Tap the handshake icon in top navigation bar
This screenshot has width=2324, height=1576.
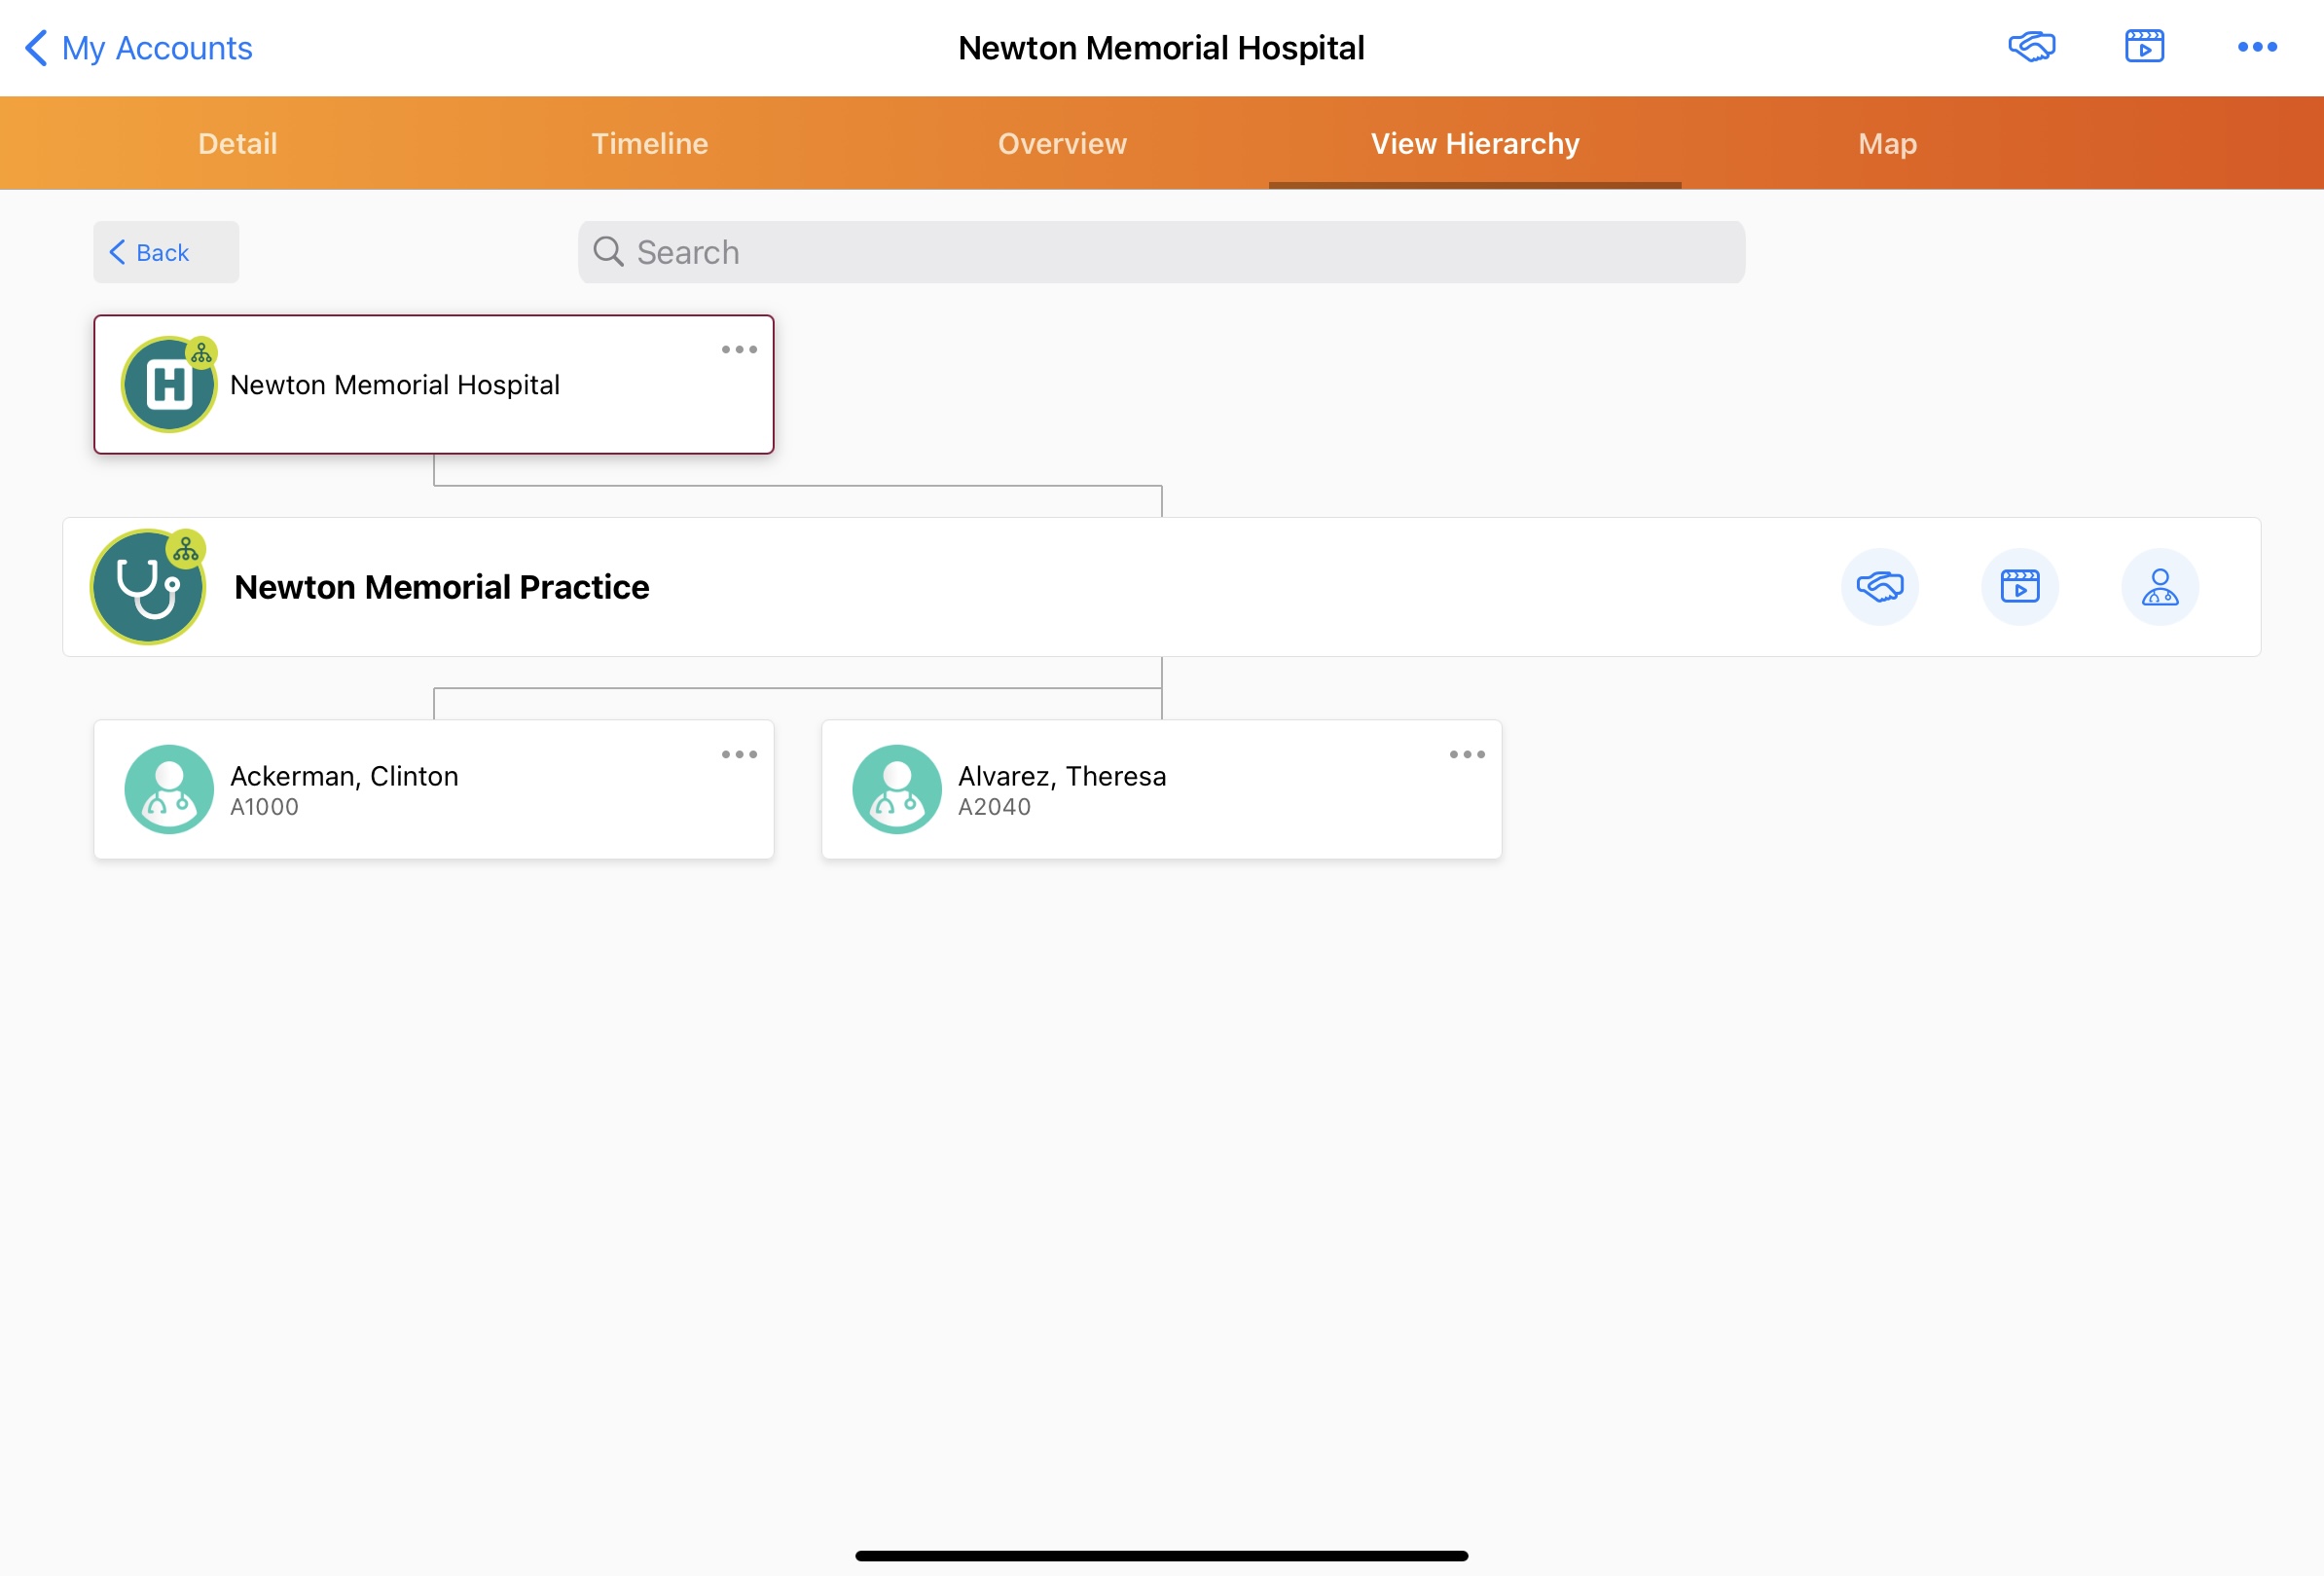coord(2031,47)
